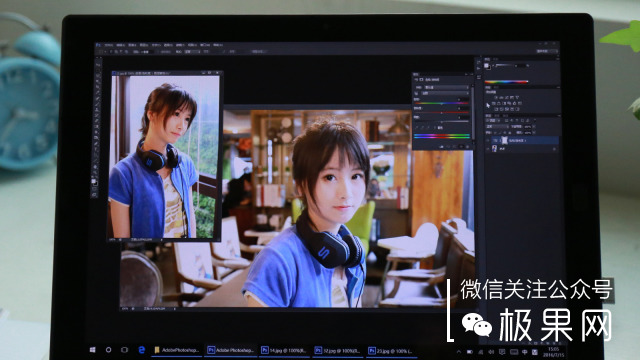Enable the Colorize checkbox
This screenshot has height=360, width=640.
coord(435,128)
